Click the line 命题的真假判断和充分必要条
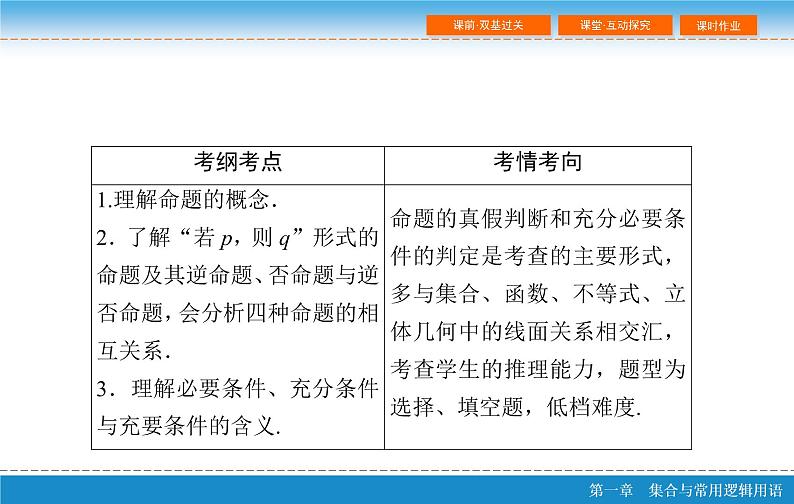Screen dimensions: 794x504 point(538,219)
